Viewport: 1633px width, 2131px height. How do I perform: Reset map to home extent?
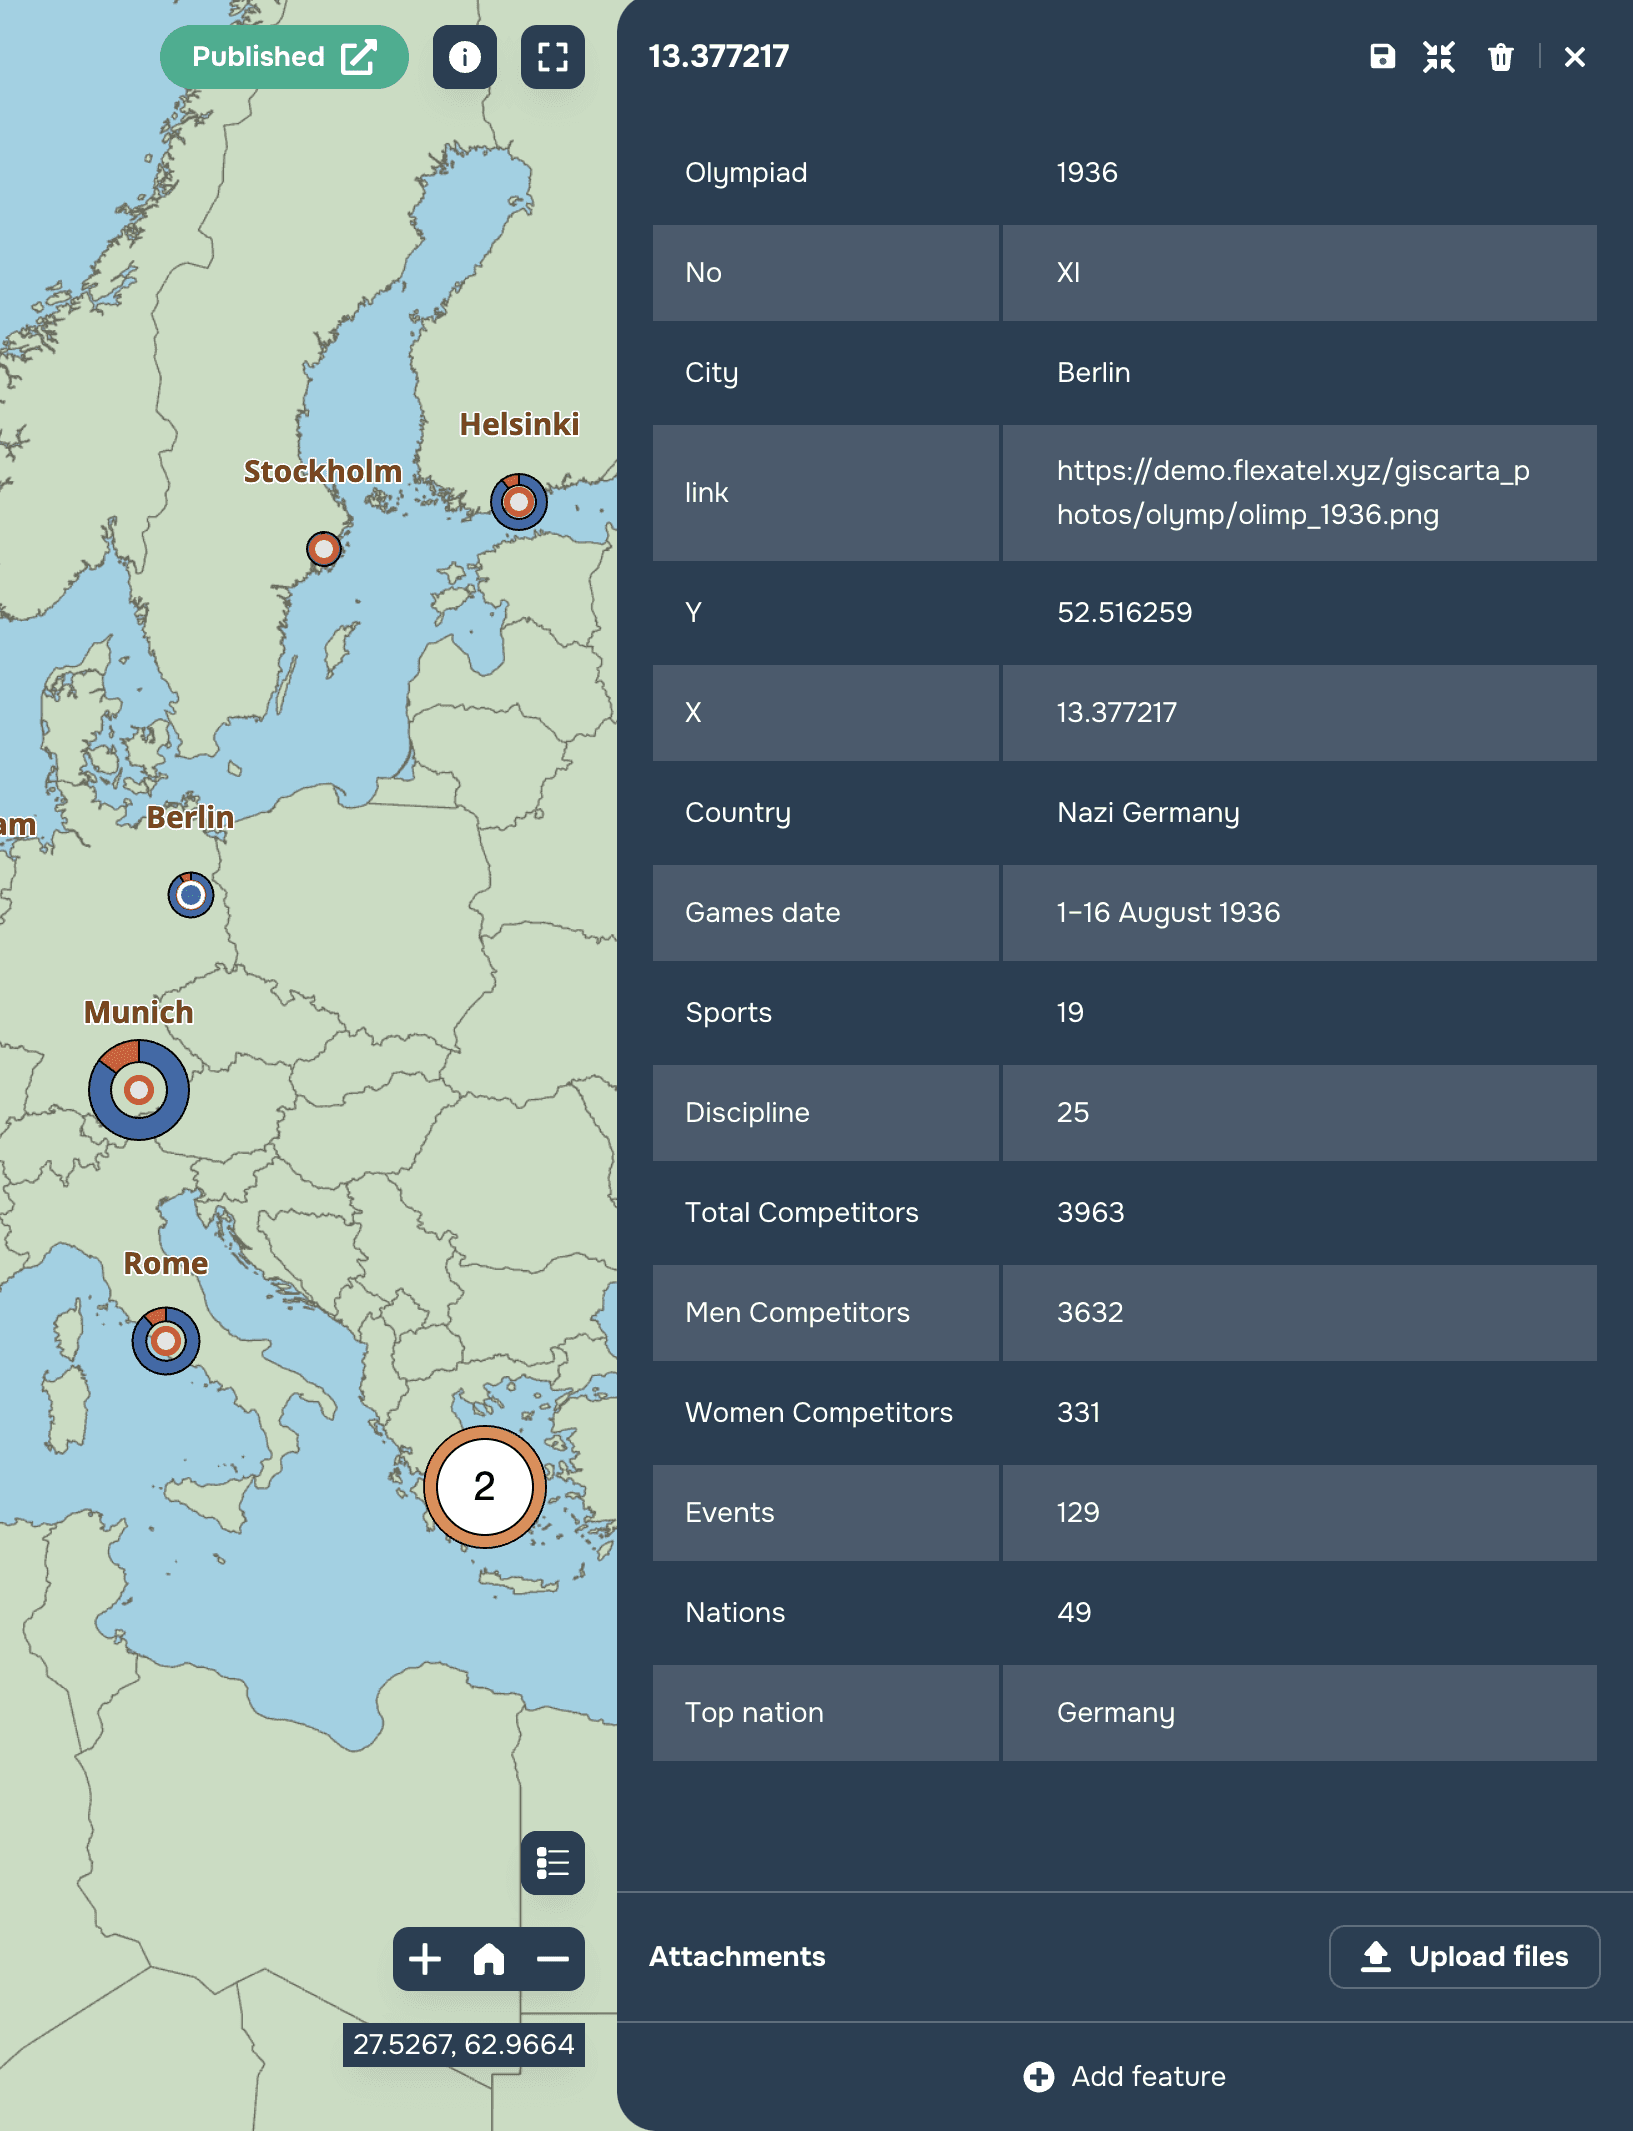pyautogui.click(x=489, y=1959)
